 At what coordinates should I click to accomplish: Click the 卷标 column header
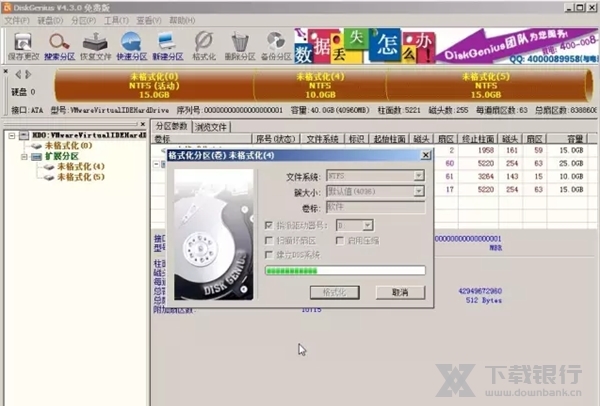point(202,139)
